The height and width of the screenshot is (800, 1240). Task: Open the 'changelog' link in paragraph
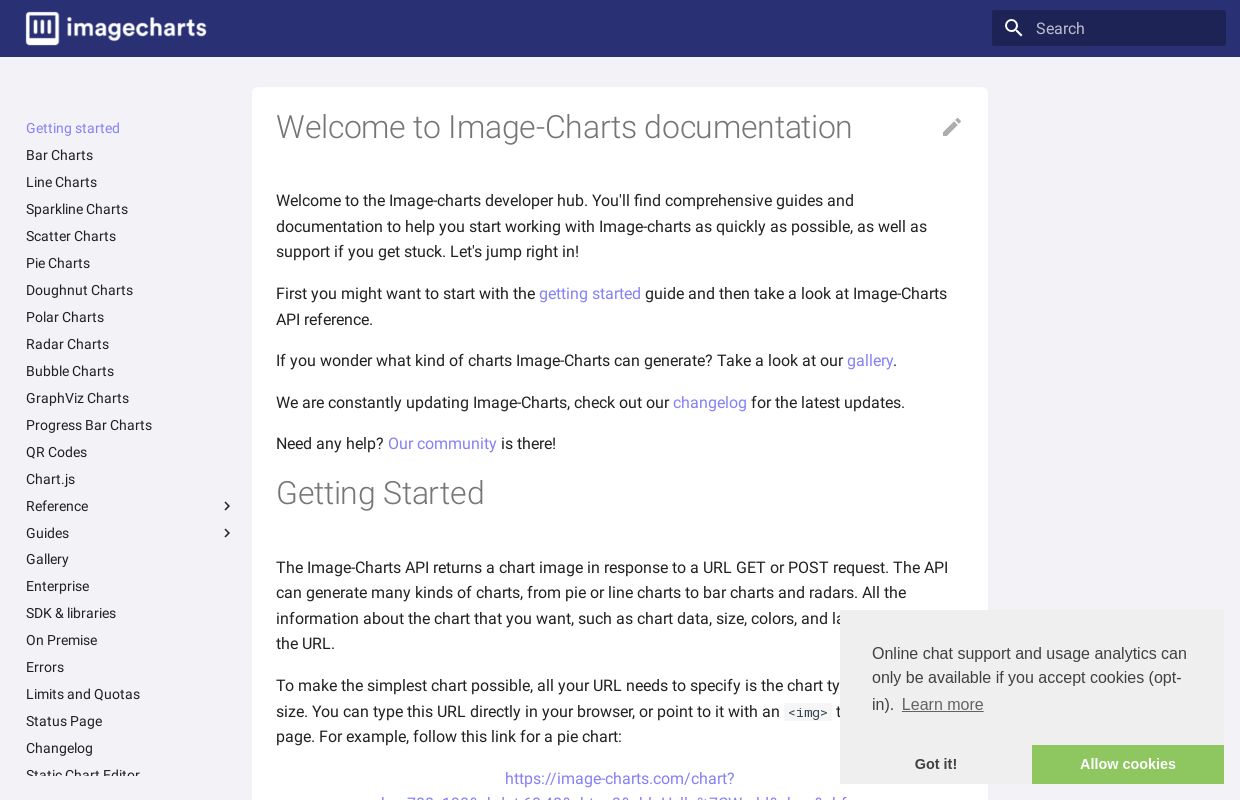[x=710, y=403]
